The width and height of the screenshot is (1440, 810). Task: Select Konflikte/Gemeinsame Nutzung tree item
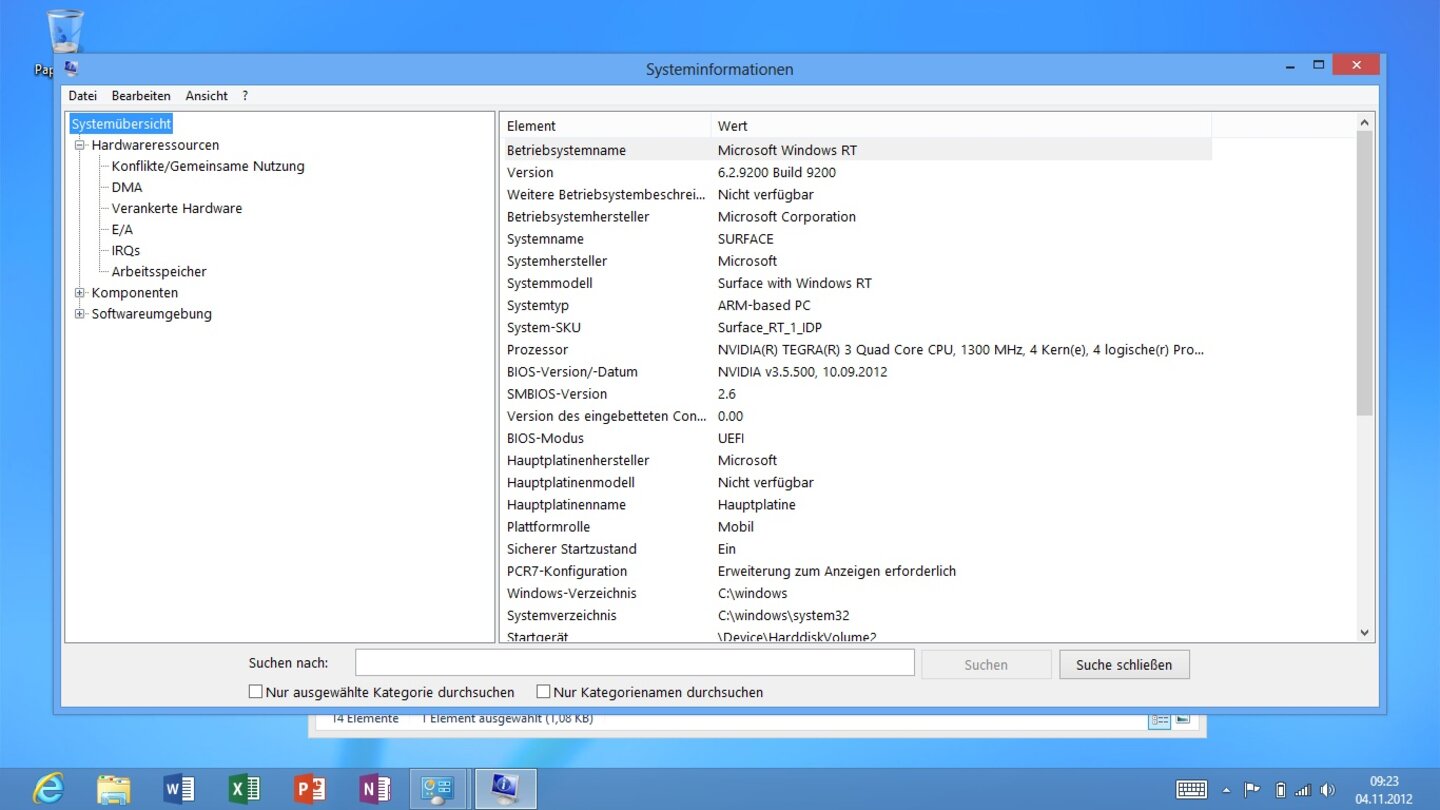[x=208, y=166]
